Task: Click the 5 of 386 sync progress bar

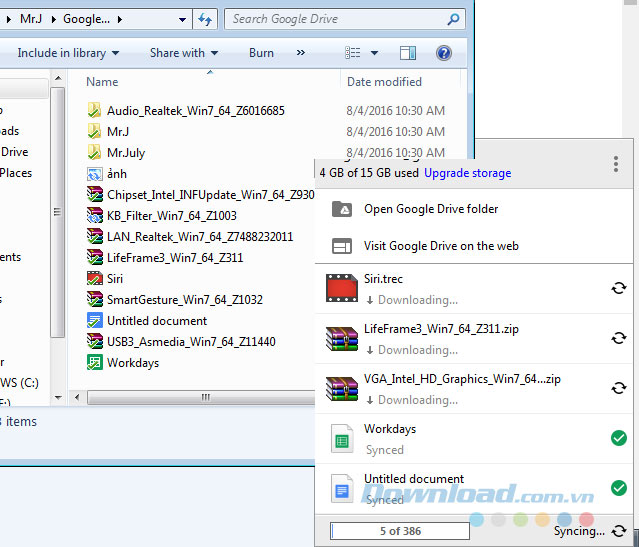Action: pyautogui.click(x=399, y=531)
